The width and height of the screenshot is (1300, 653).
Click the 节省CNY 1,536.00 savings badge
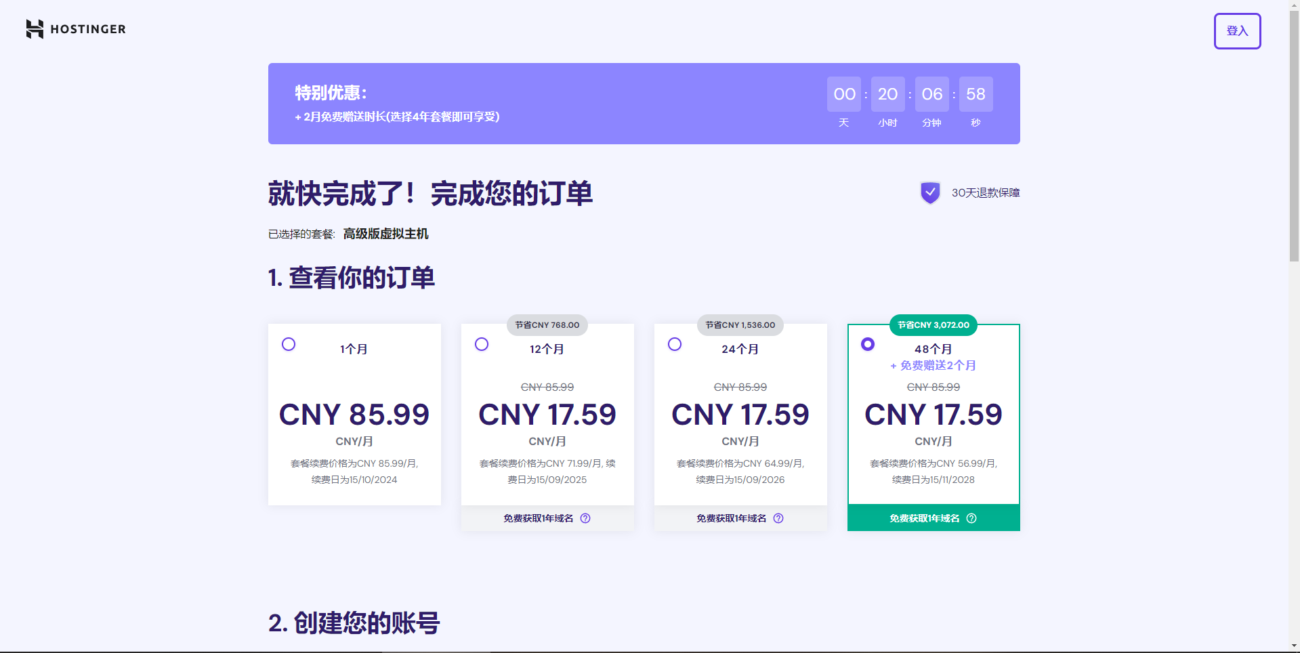point(740,325)
